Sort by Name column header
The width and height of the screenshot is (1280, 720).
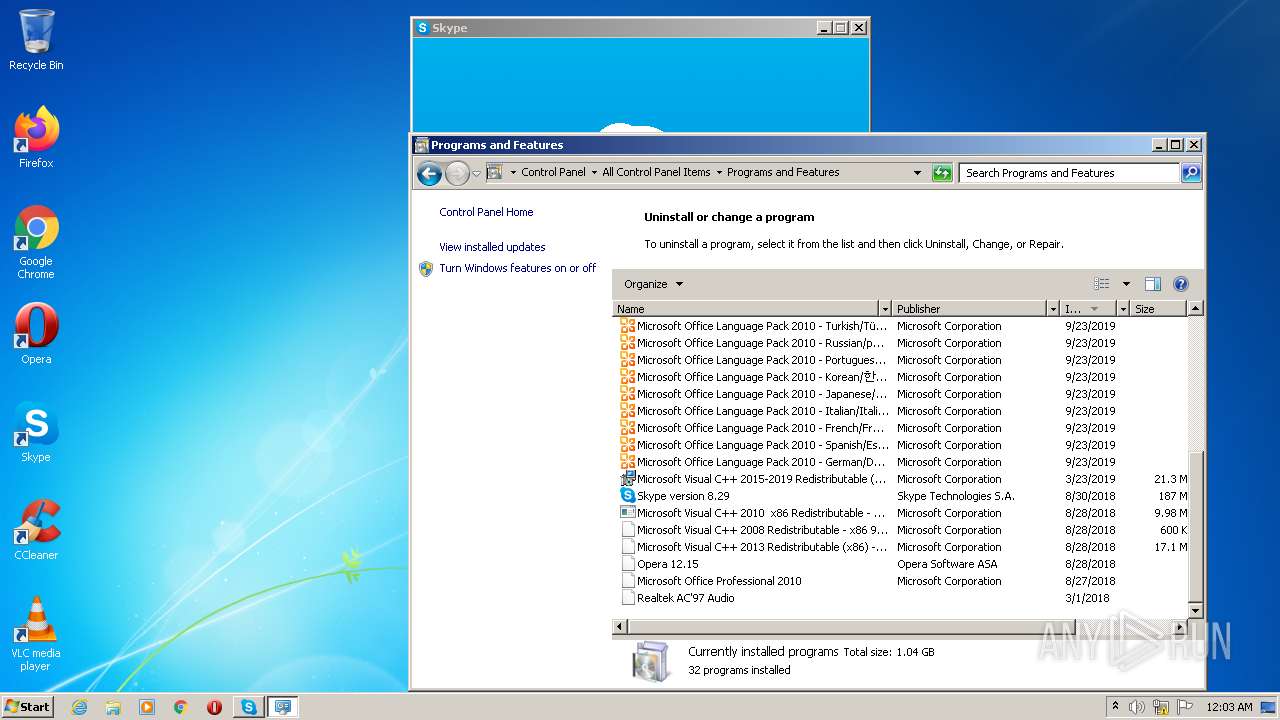pos(746,309)
